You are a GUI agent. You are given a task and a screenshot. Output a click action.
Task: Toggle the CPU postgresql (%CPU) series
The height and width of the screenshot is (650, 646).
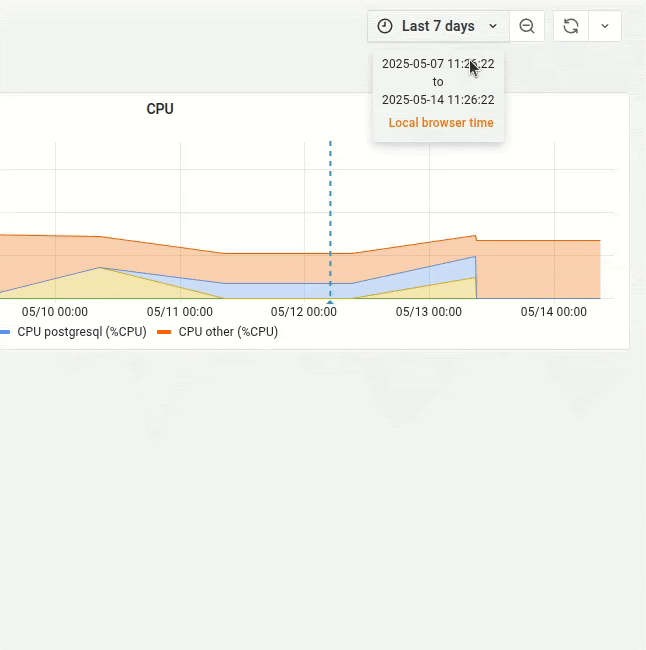pos(82,332)
